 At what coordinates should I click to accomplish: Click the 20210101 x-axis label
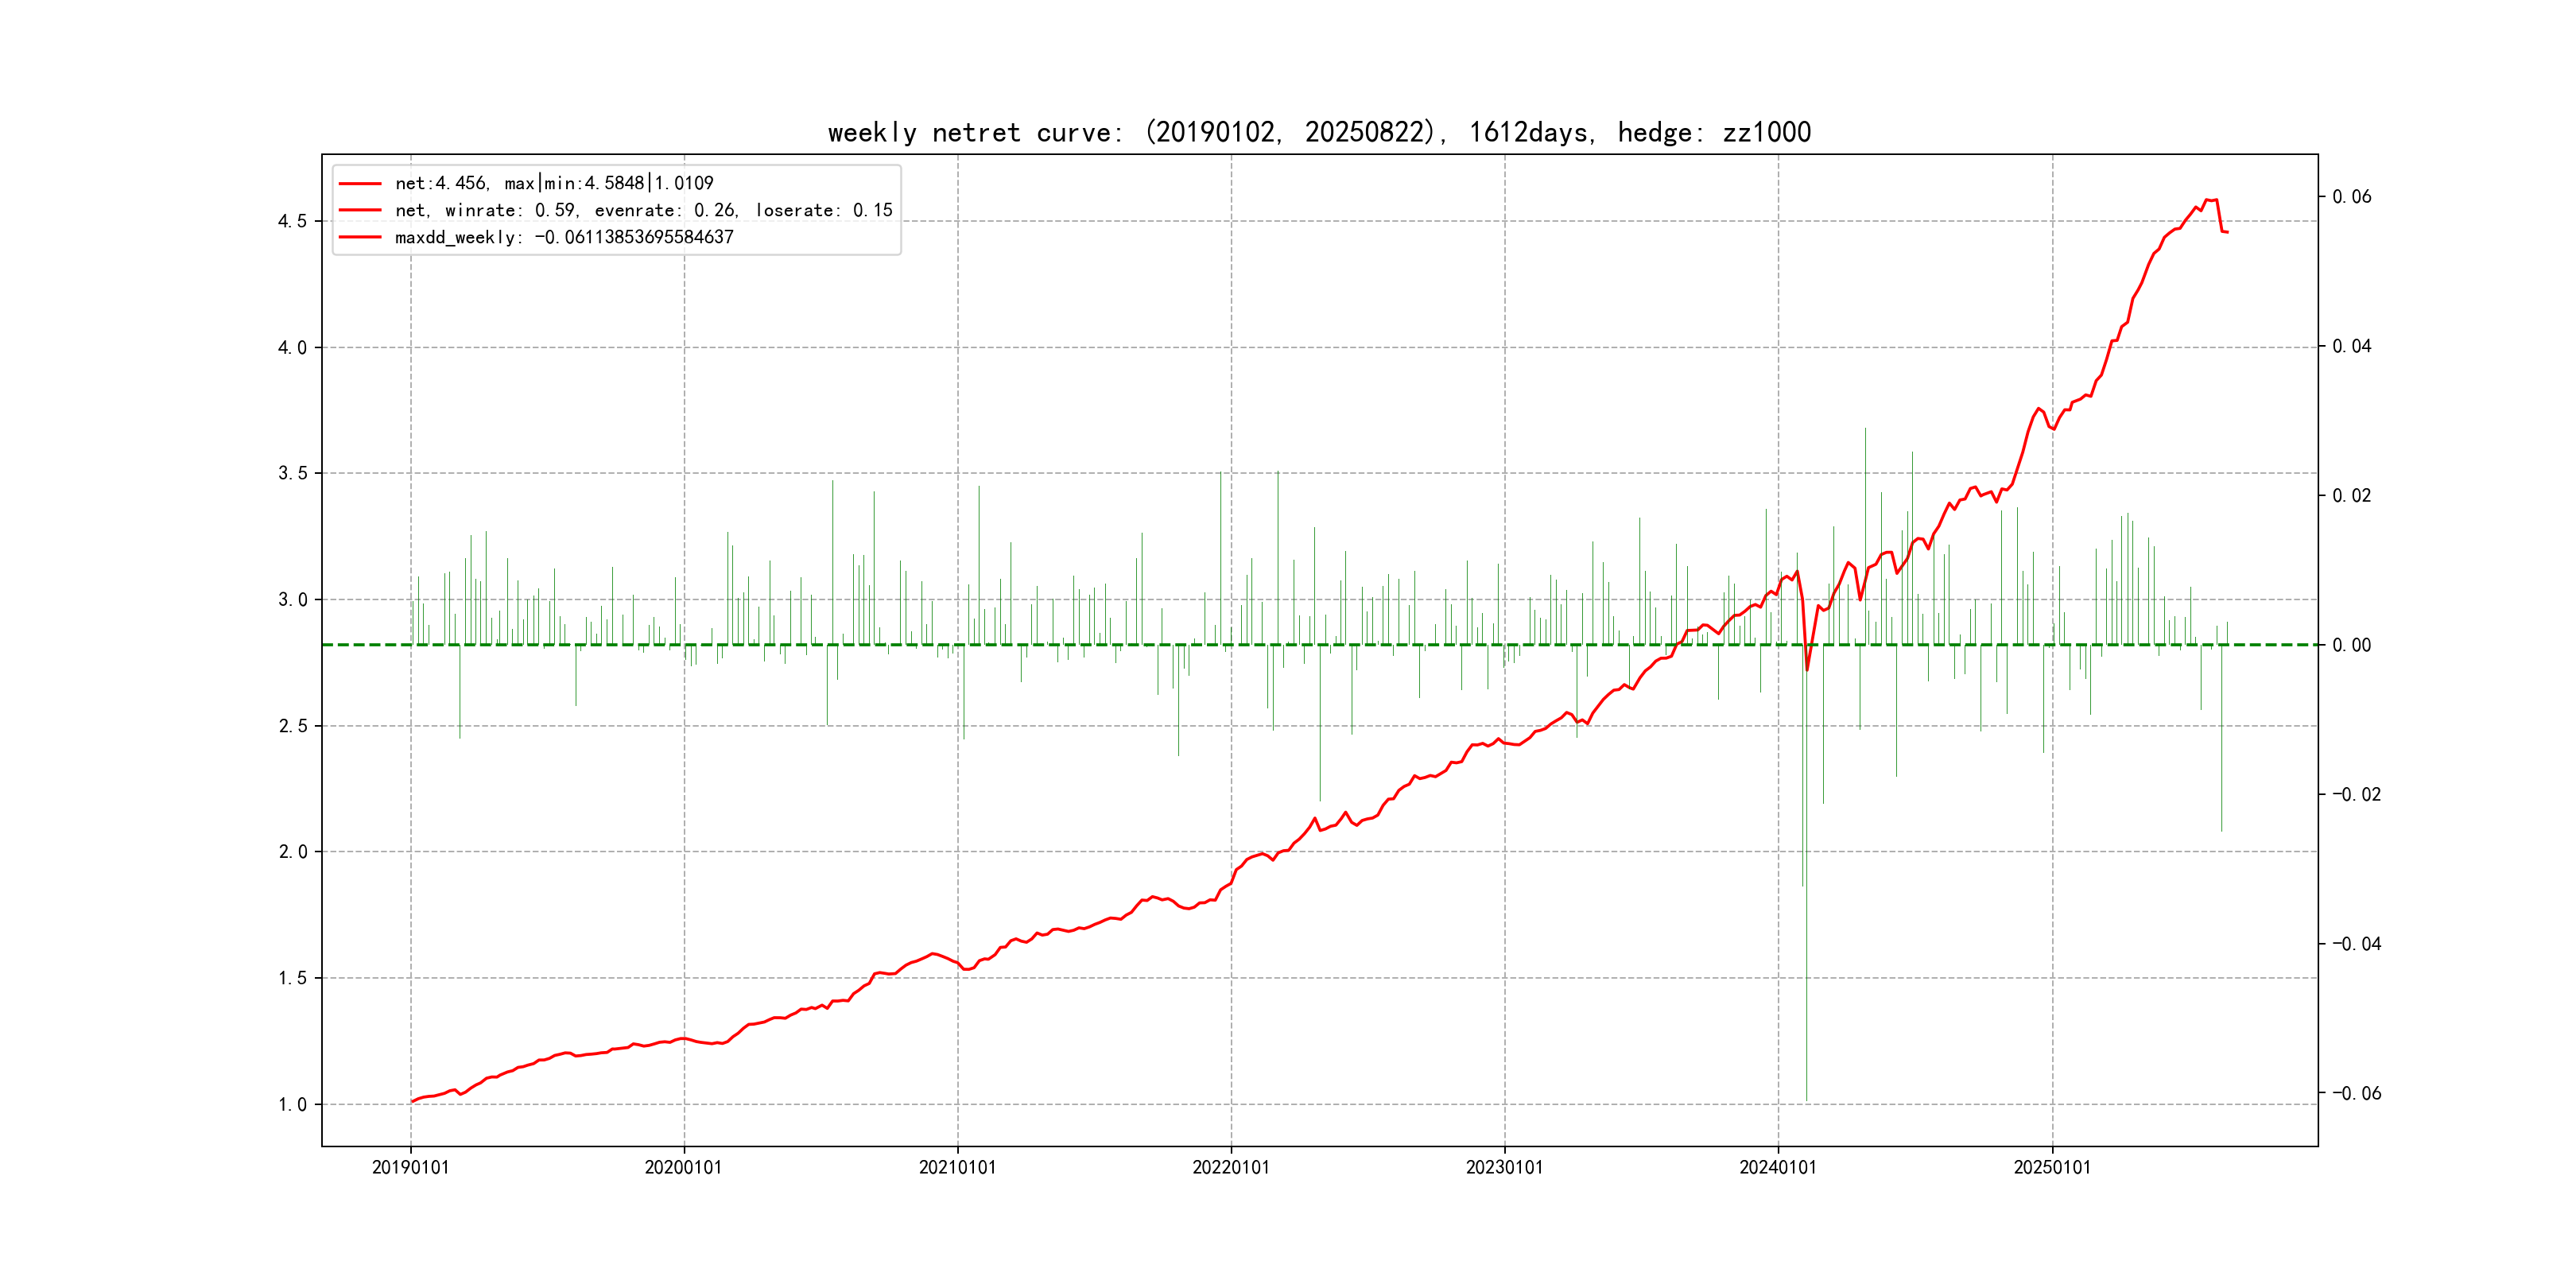coord(957,1167)
